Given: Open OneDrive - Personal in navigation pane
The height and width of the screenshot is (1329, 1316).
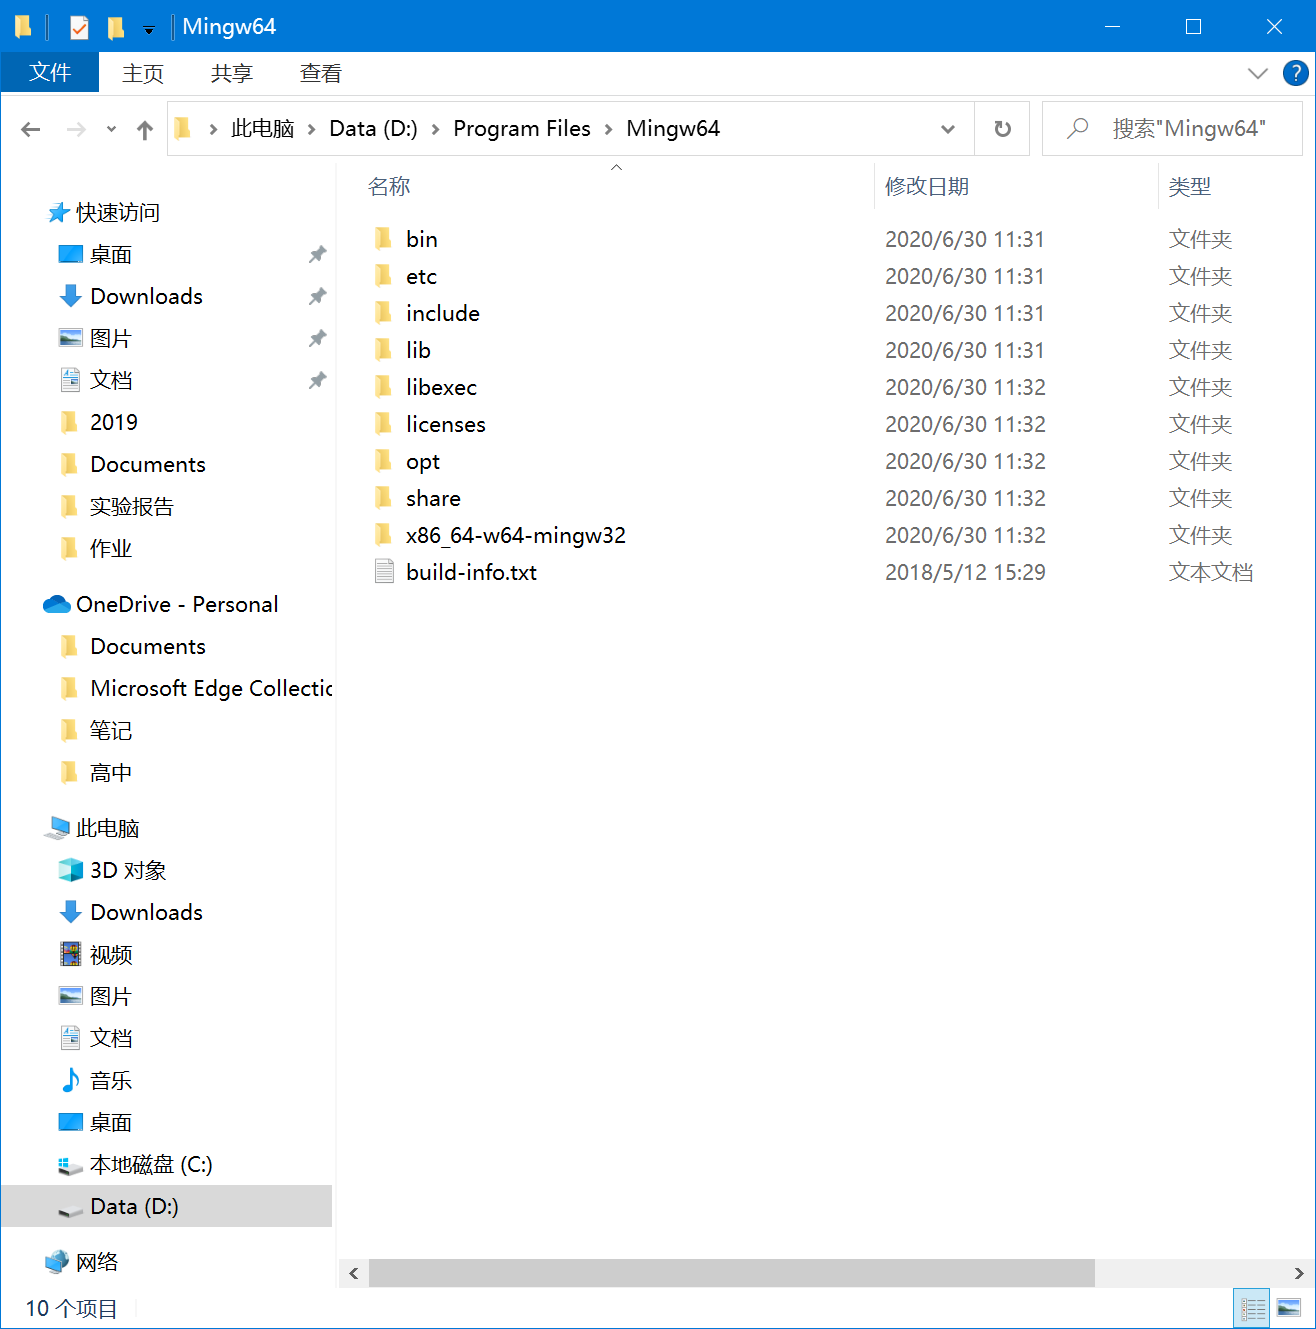Looking at the screenshot, I should (x=177, y=605).
